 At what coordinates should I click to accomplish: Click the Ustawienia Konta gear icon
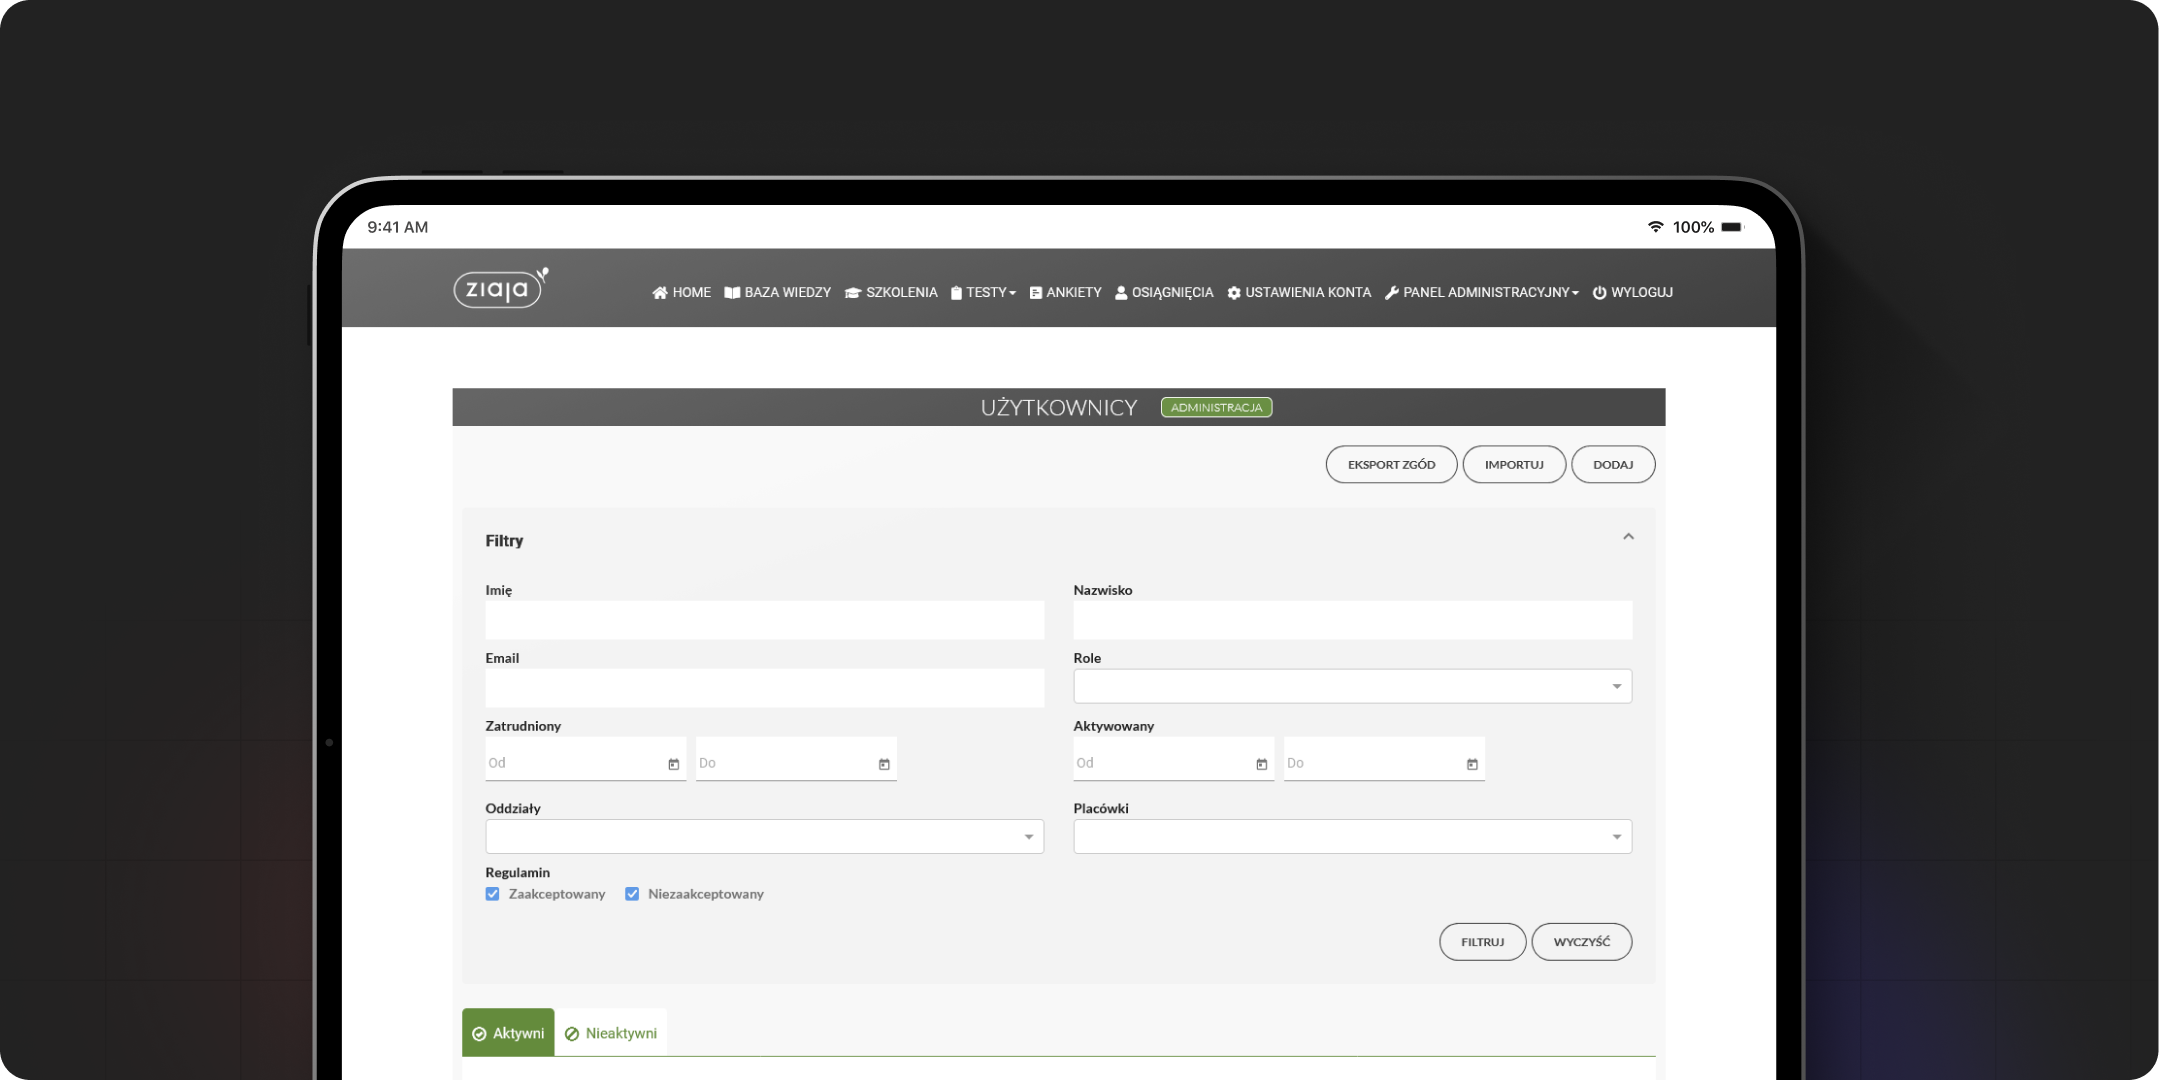[x=1236, y=292]
